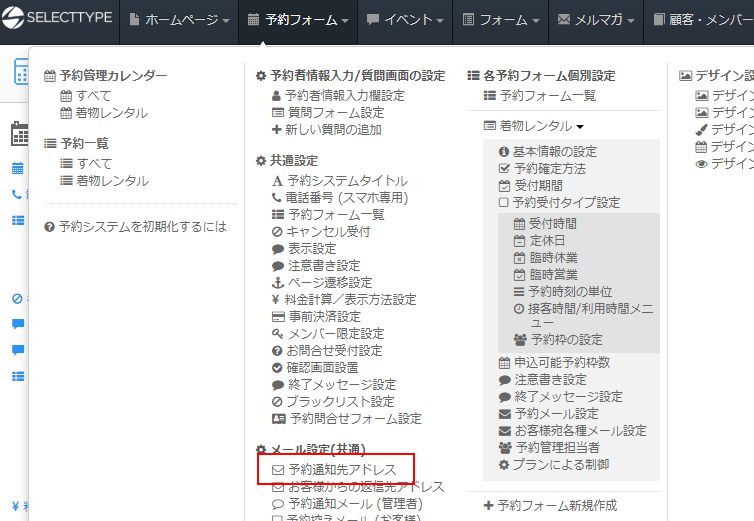754x521 pixels.
Task: Click the 電話番号 phone icon
Action: 277,198
